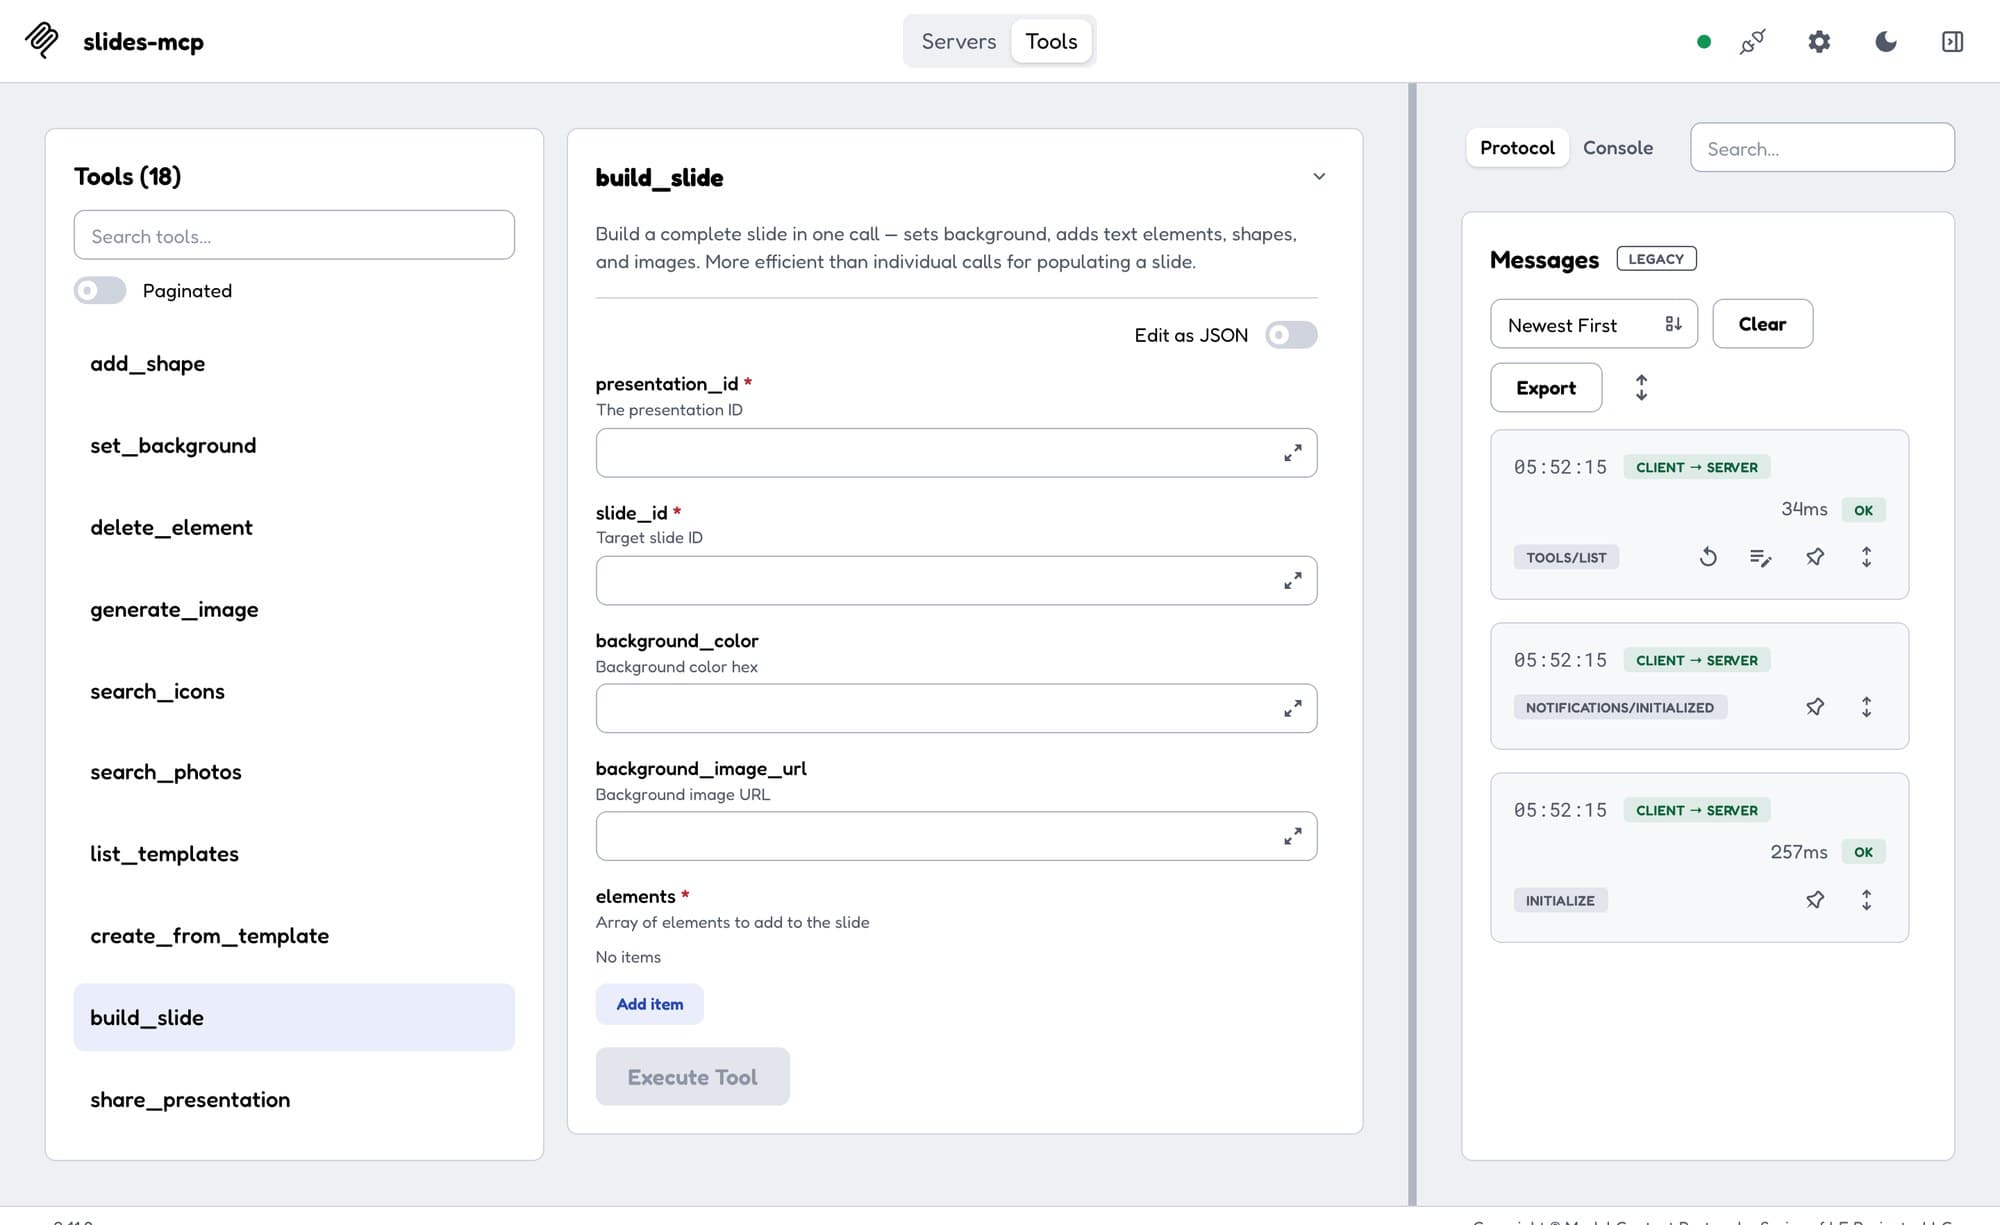Open the Newest First sort dropdown
Viewport: 2000px width, 1225px height.
pyautogui.click(x=1594, y=324)
